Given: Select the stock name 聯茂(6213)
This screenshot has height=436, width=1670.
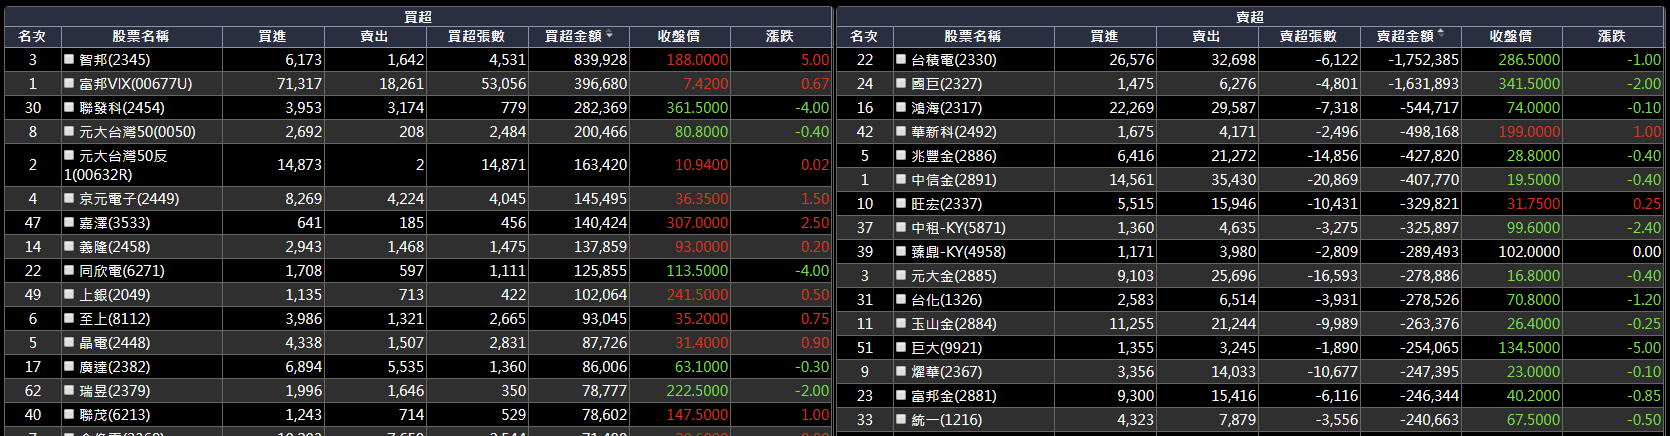Looking at the screenshot, I should 114,414.
